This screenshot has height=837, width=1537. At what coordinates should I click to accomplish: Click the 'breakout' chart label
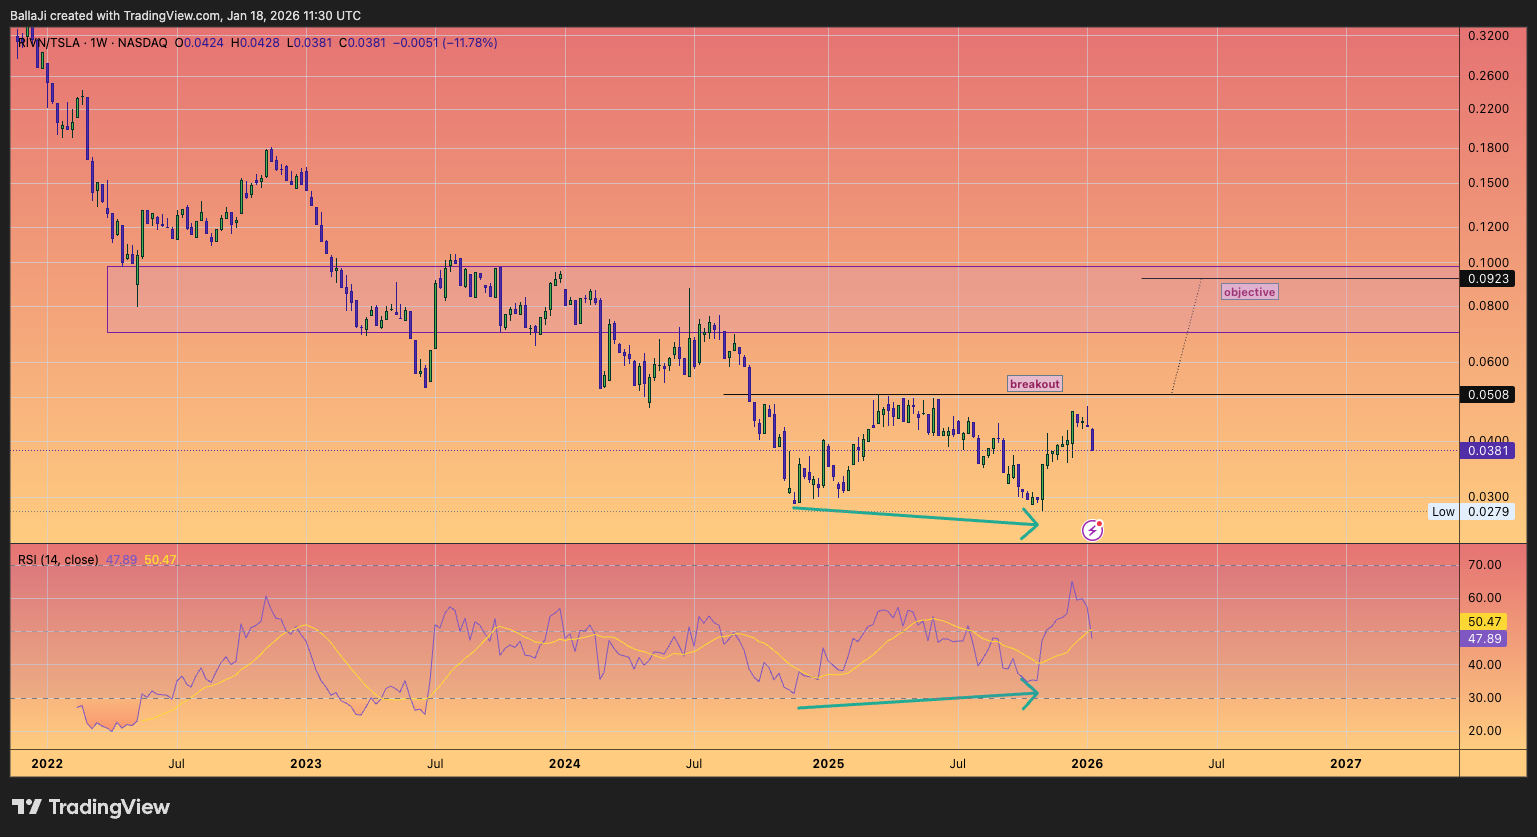pos(1035,384)
